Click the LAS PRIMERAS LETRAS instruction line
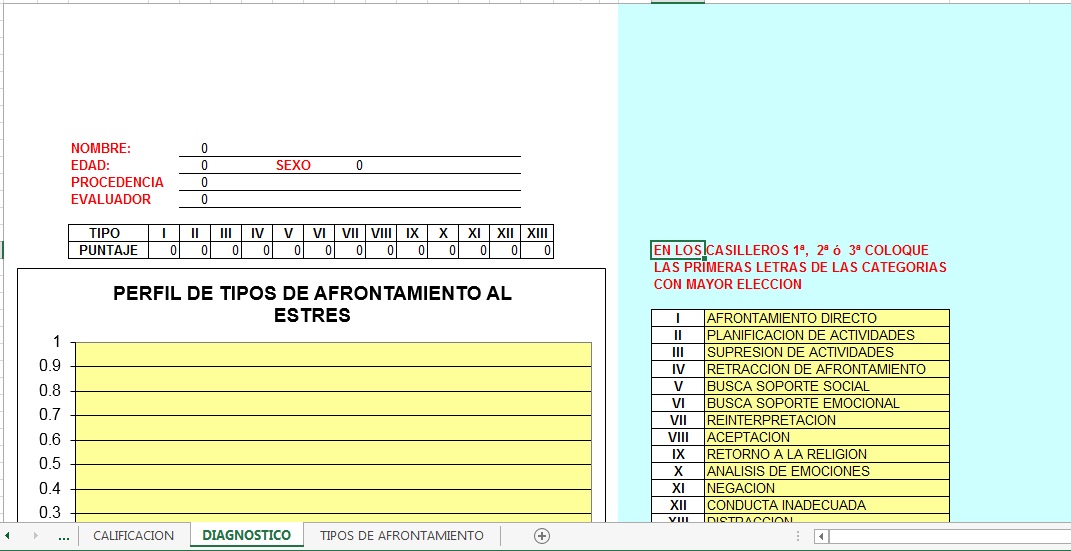The image size is (1071, 551). coord(800,267)
